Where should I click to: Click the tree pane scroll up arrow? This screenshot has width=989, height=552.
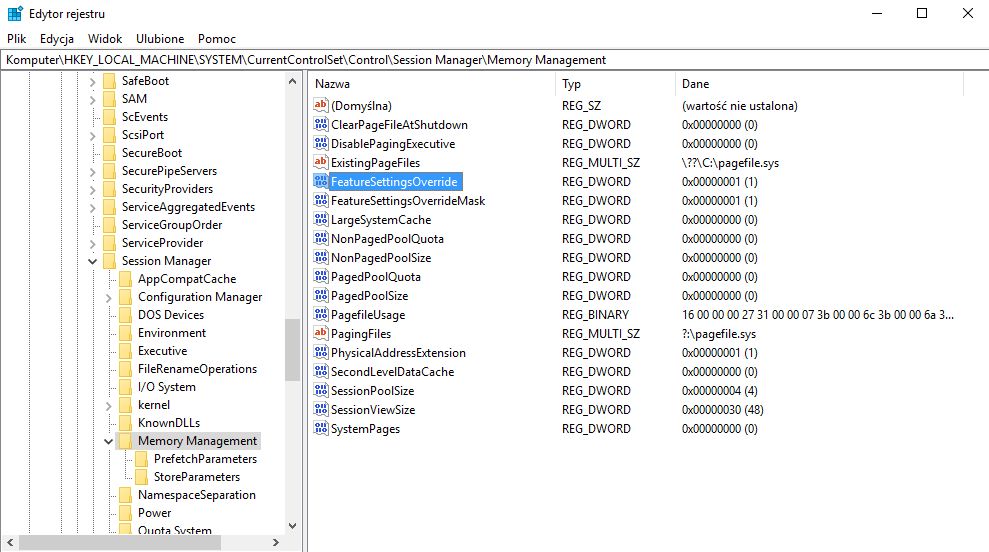[x=292, y=81]
